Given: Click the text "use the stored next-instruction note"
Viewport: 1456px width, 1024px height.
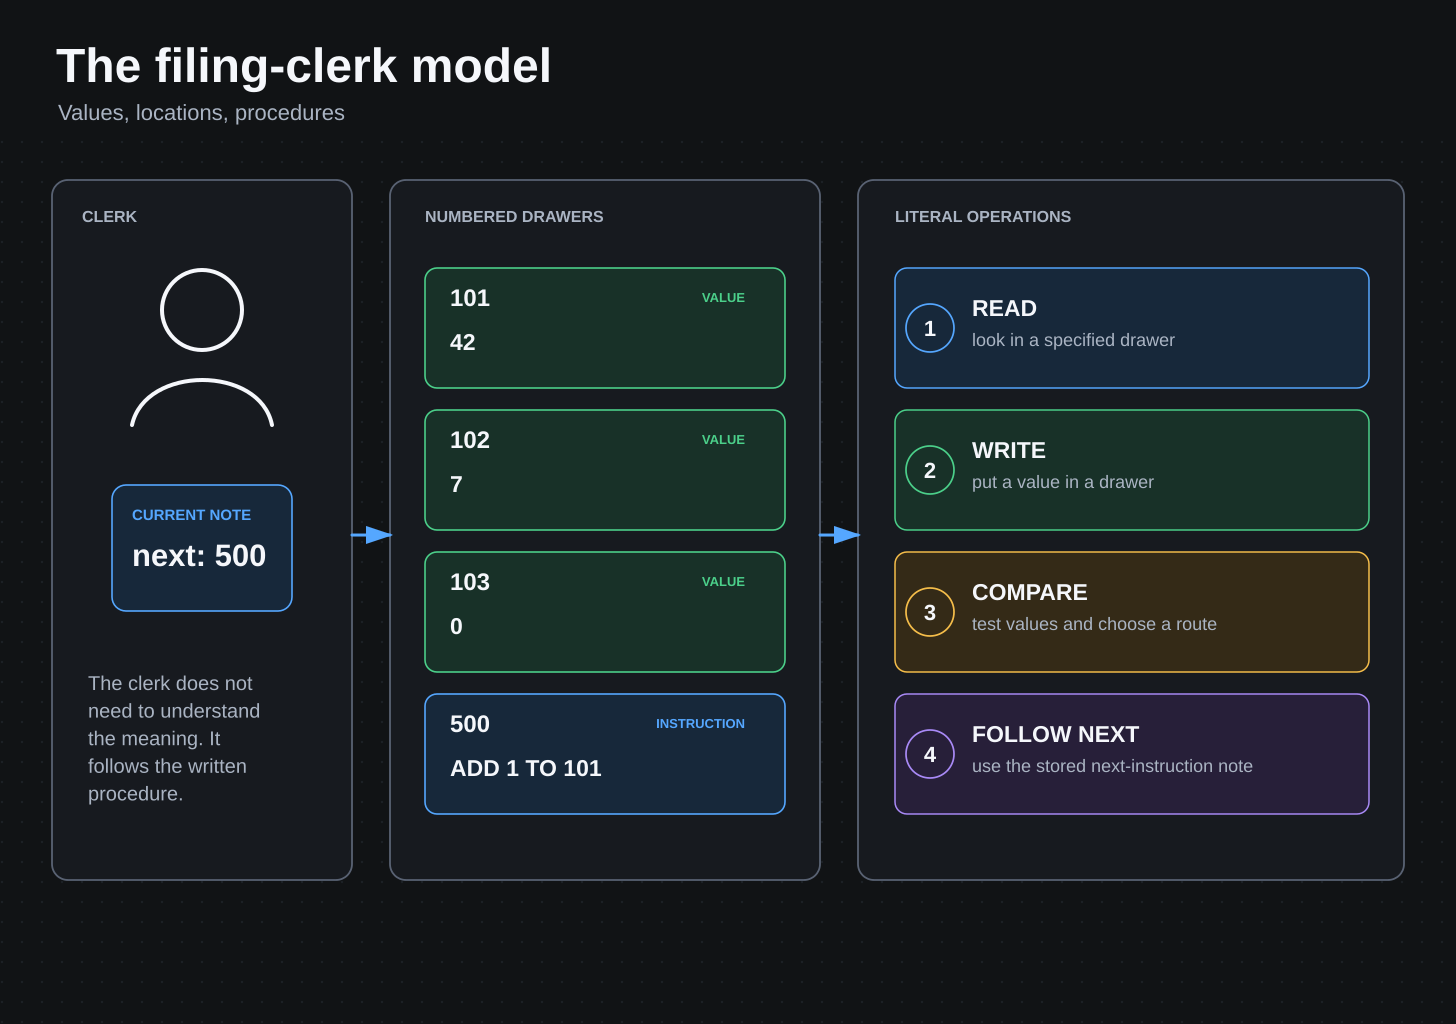Looking at the screenshot, I should [x=1112, y=766].
